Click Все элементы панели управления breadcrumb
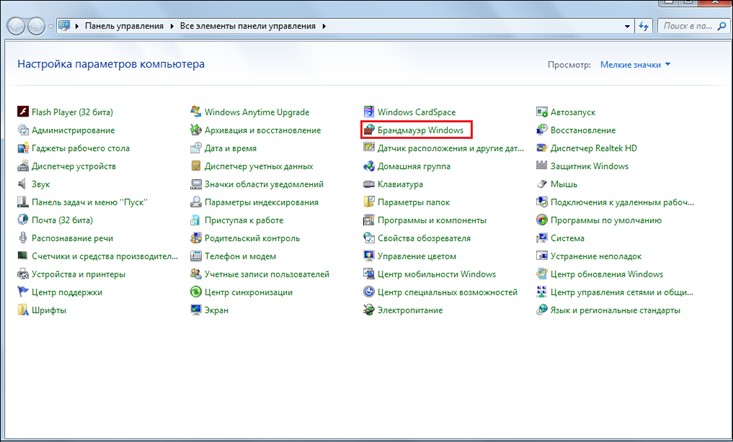 click(x=248, y=26)
